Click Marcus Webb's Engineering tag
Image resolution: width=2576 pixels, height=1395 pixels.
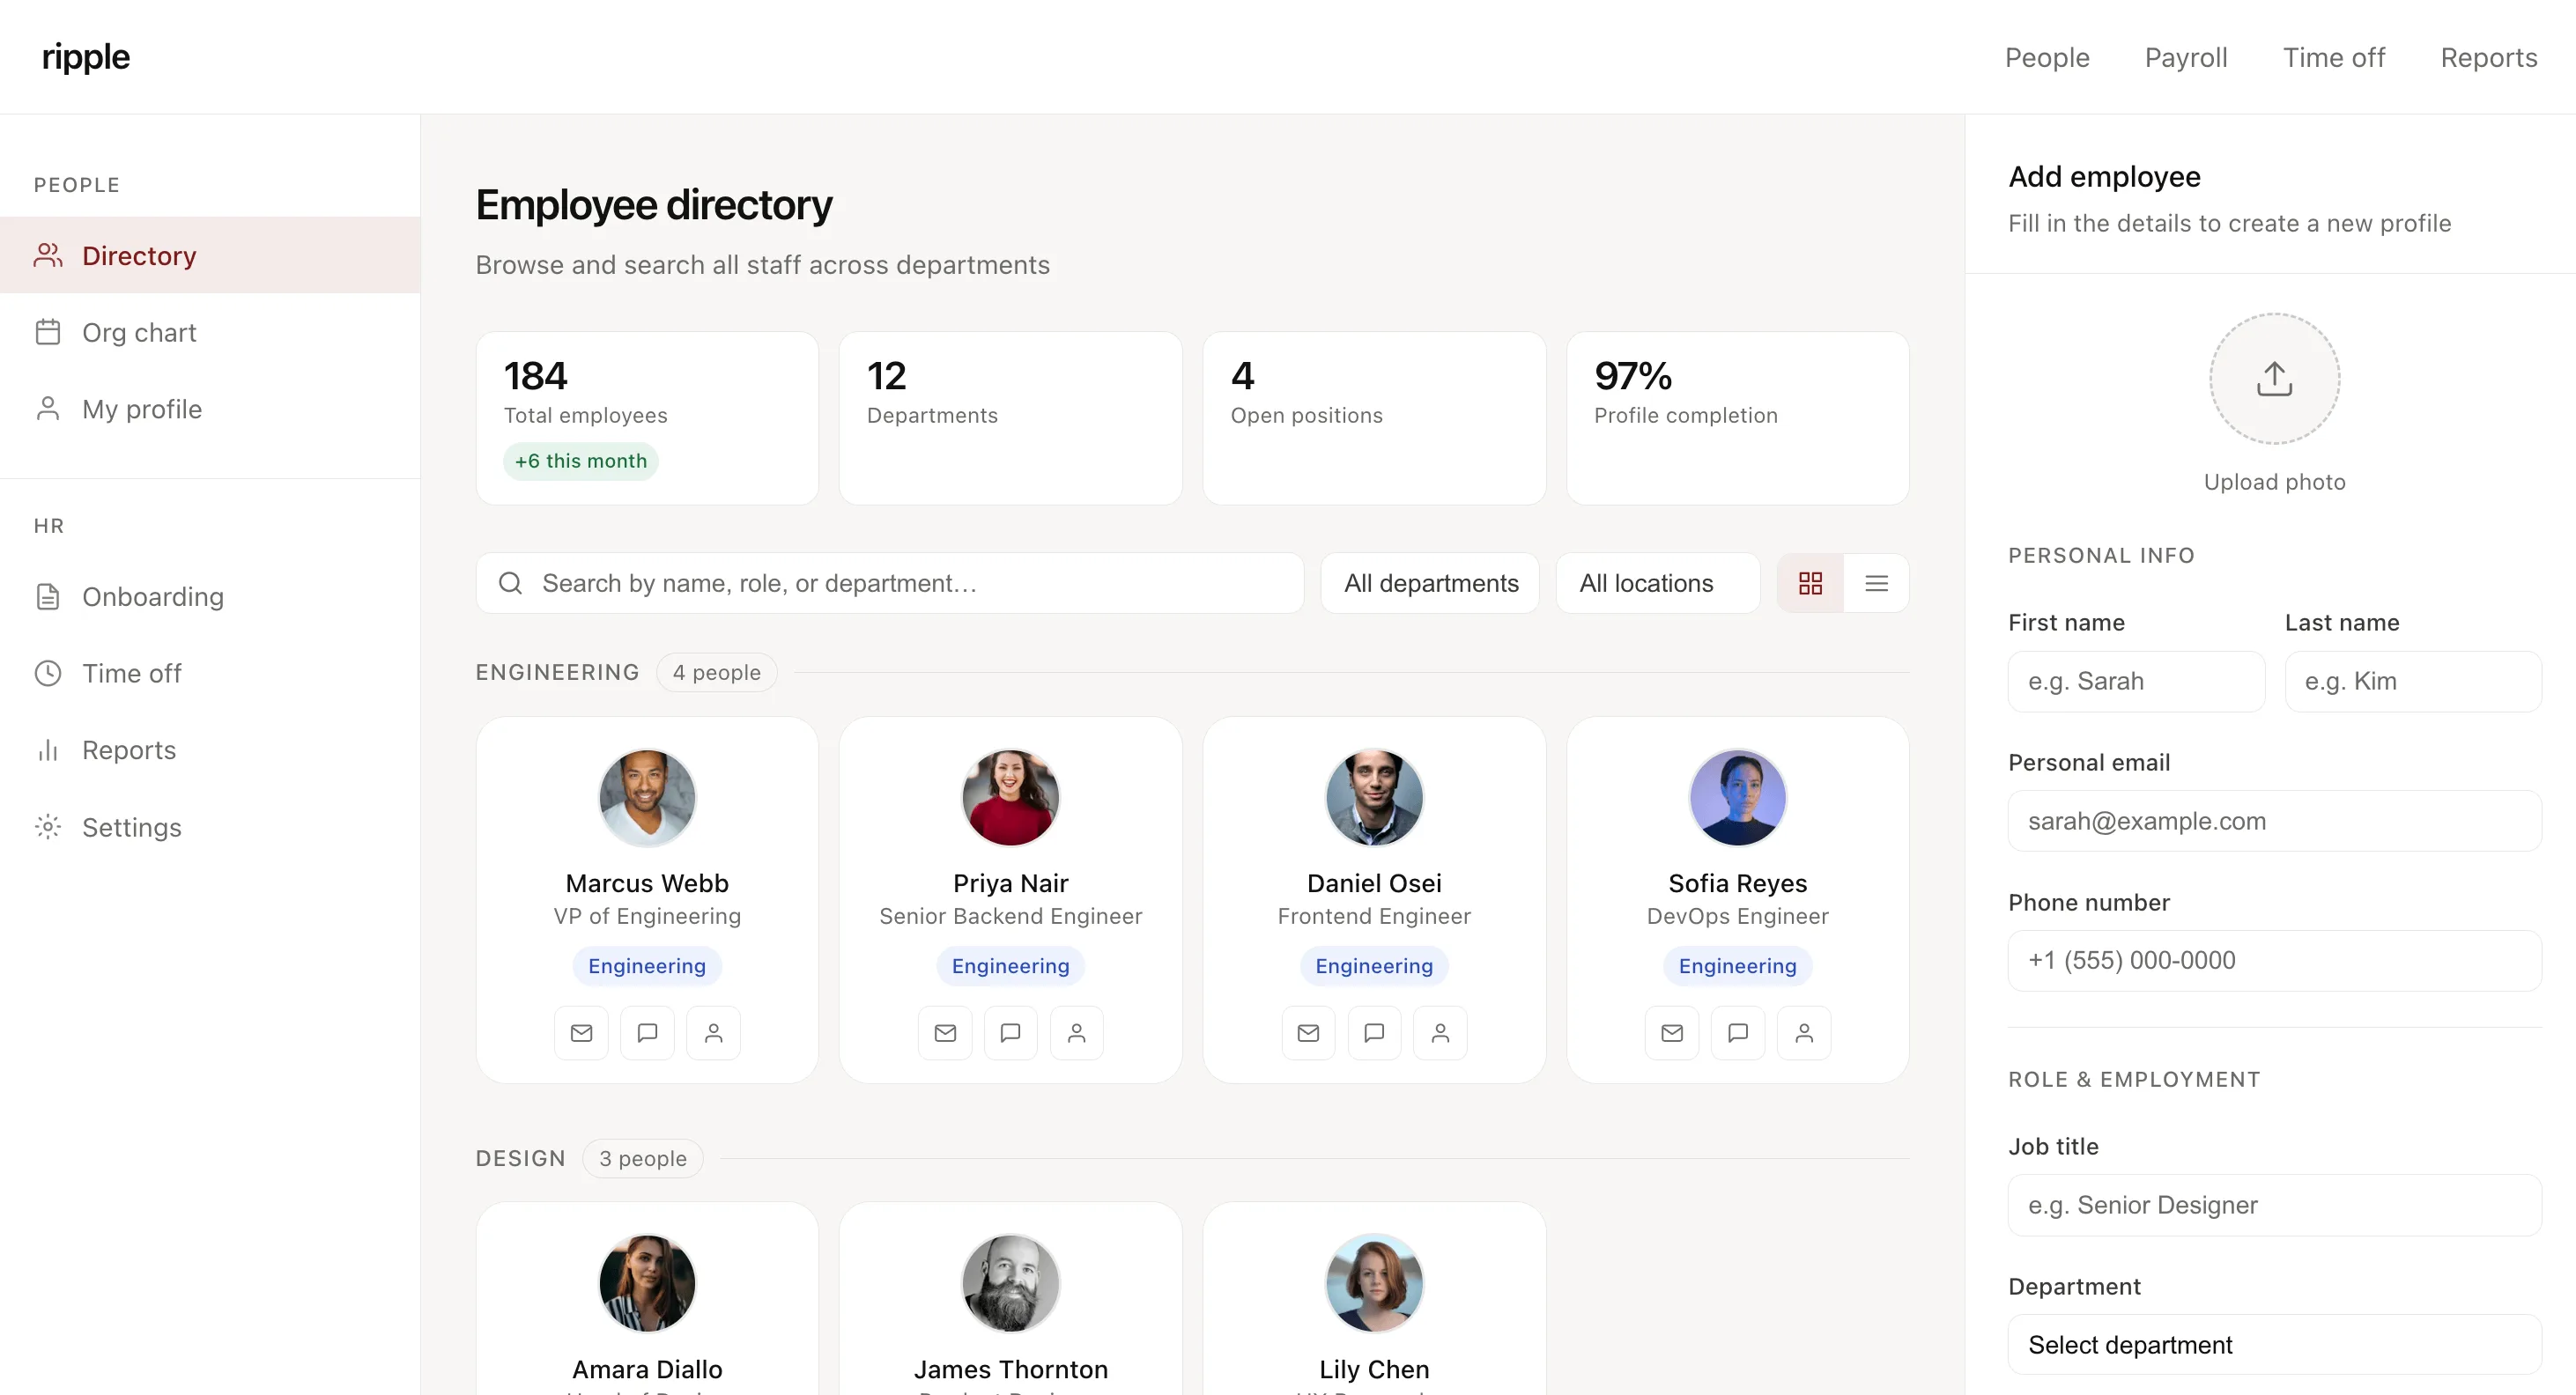[647, 966]
